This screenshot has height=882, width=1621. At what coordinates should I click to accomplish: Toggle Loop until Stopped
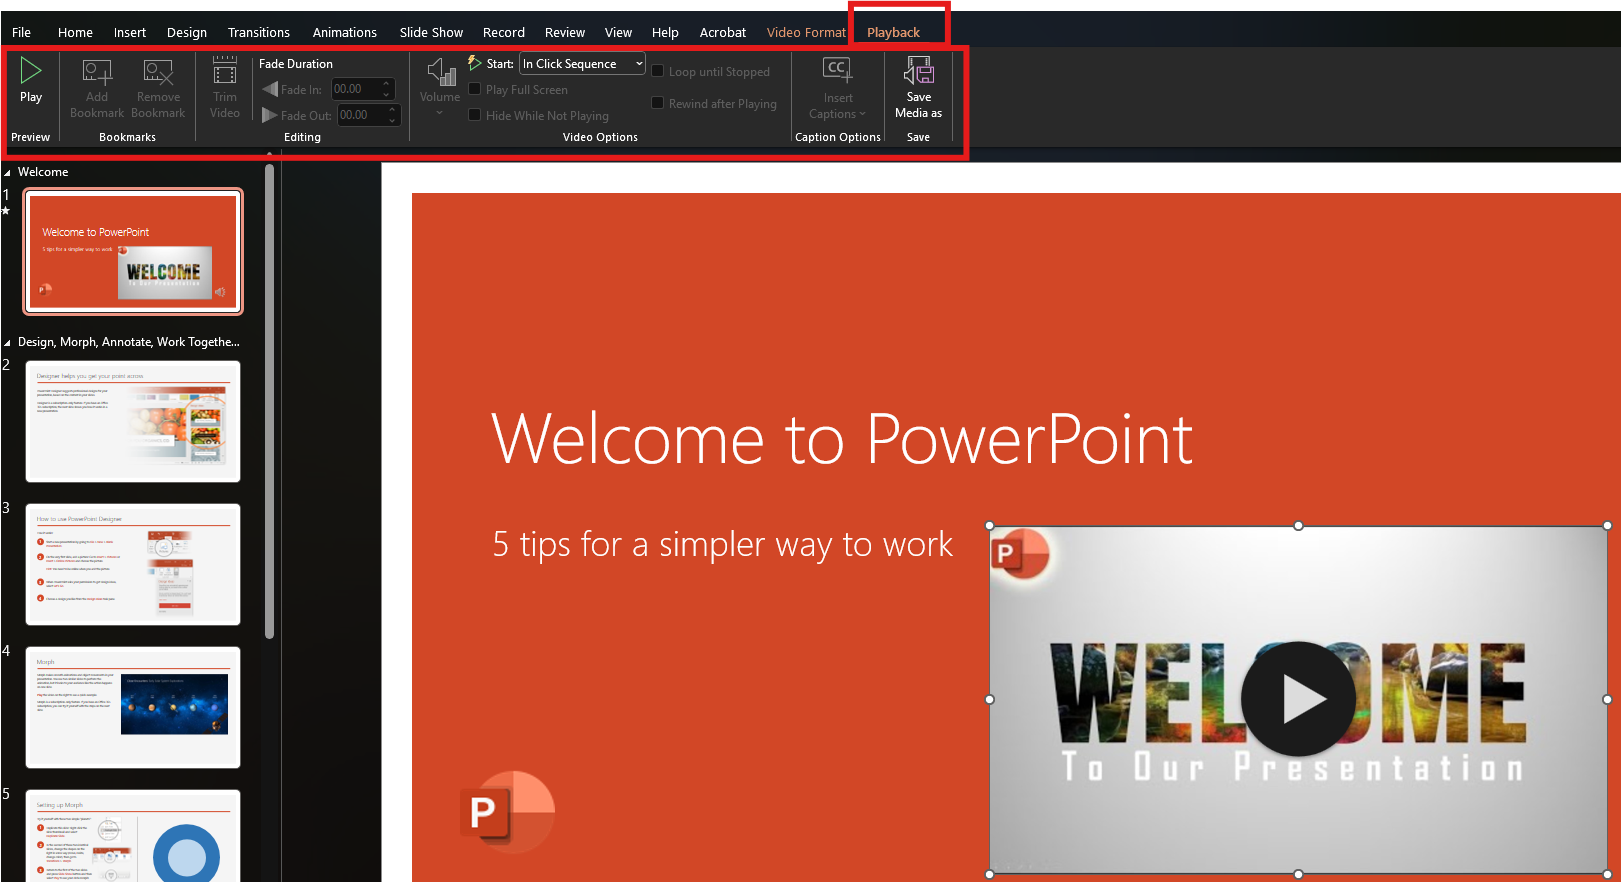[658, 71]
